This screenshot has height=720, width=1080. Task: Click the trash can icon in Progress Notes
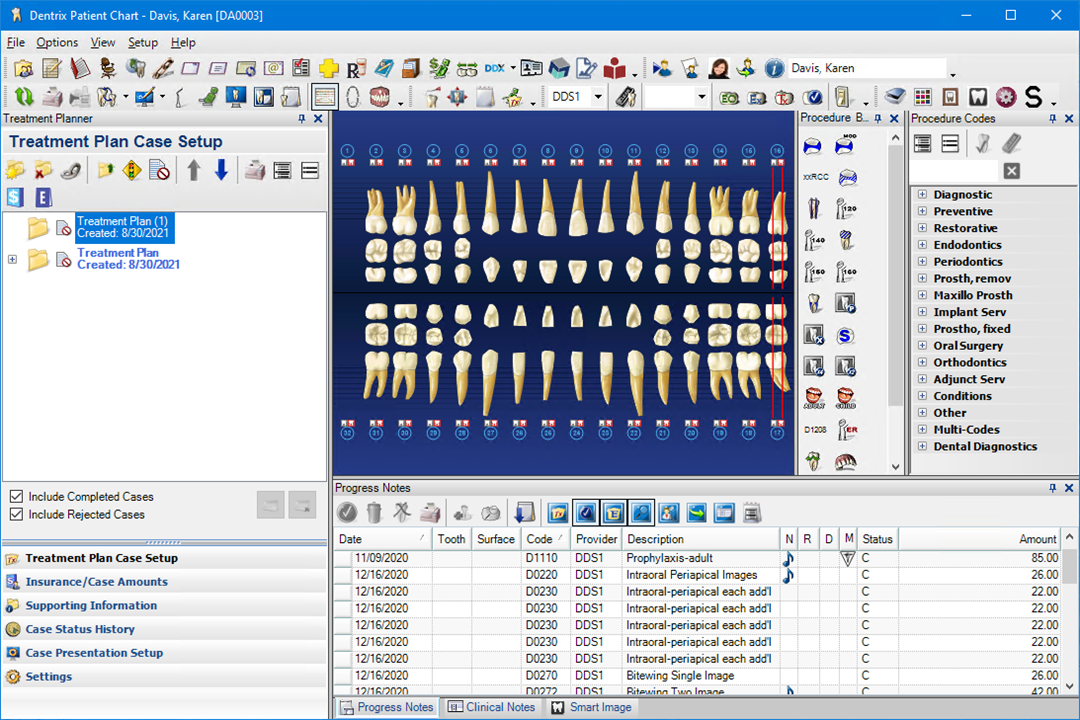click(374, 513)
